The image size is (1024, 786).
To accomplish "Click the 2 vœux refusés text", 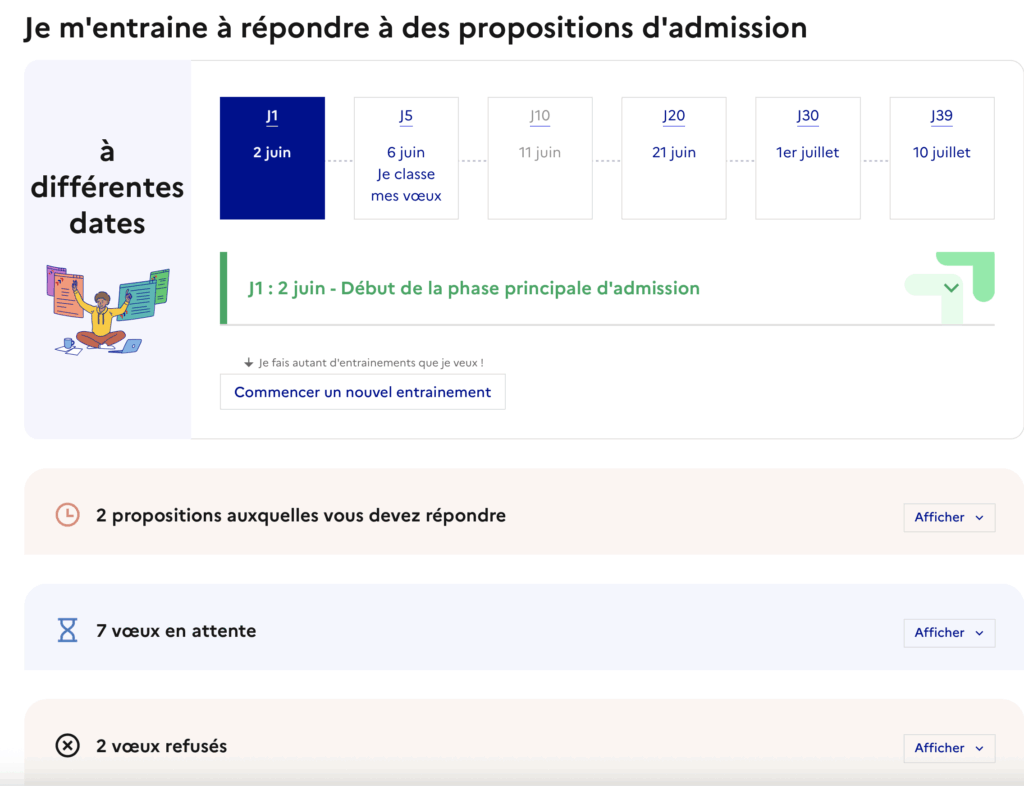I will 161,746.
